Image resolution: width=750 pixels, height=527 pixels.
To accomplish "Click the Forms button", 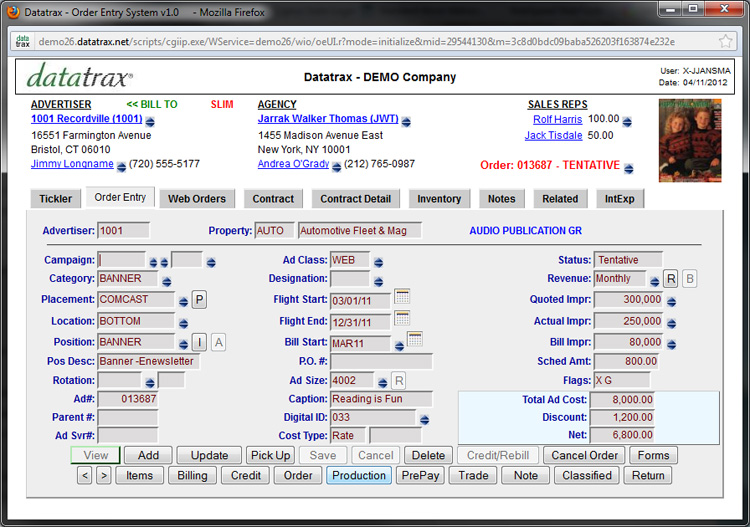I will coord(653,455).
